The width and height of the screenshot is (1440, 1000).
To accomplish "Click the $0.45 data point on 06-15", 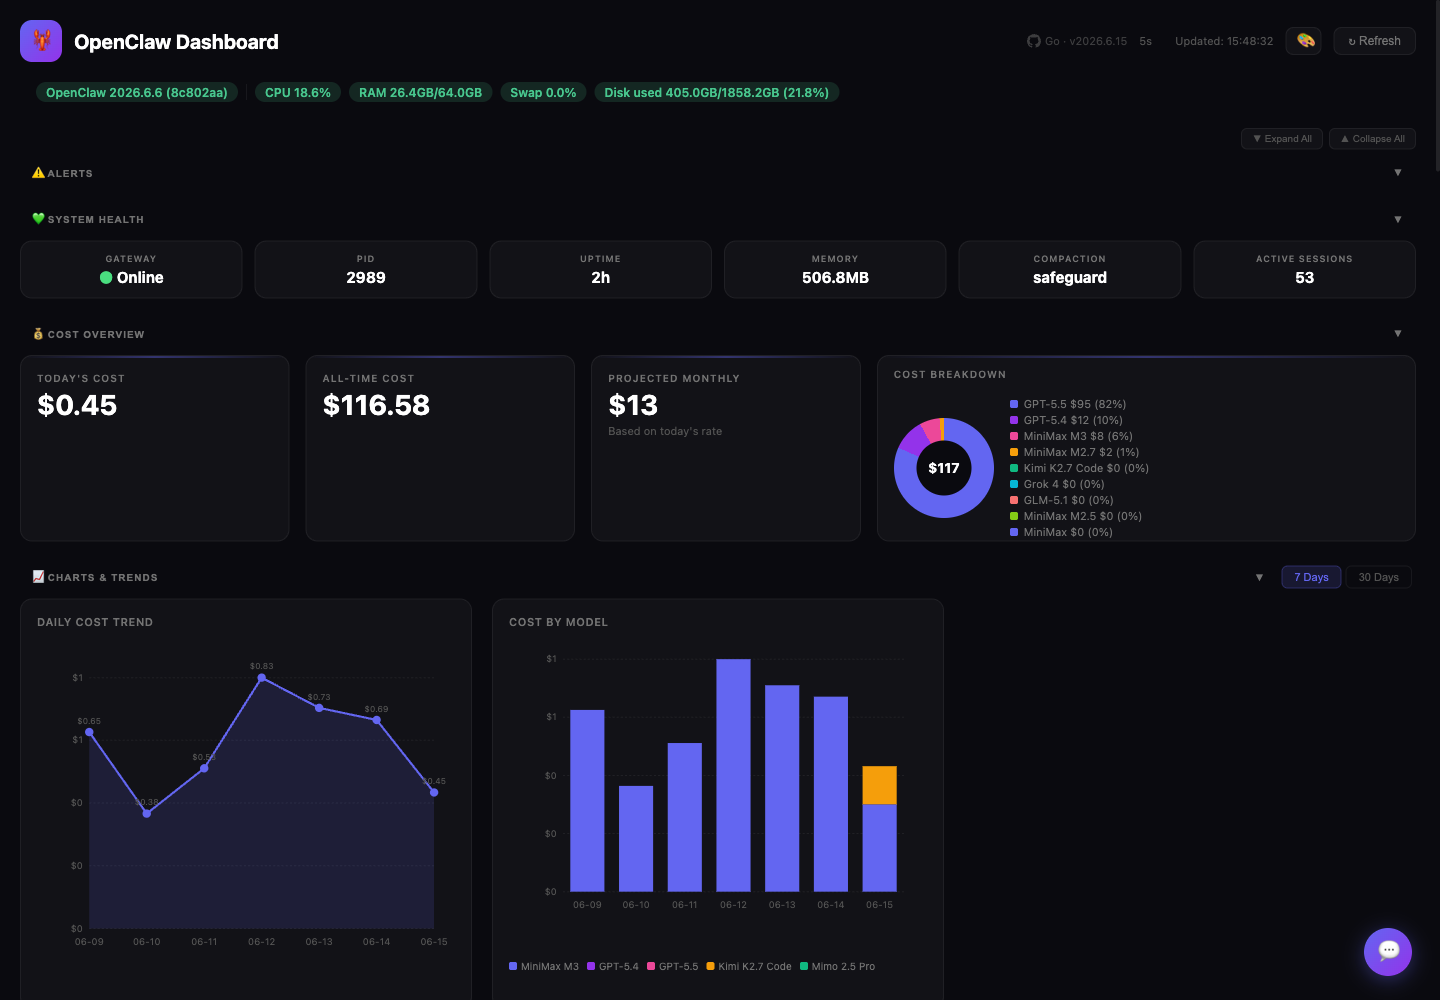I will point(434,792).
